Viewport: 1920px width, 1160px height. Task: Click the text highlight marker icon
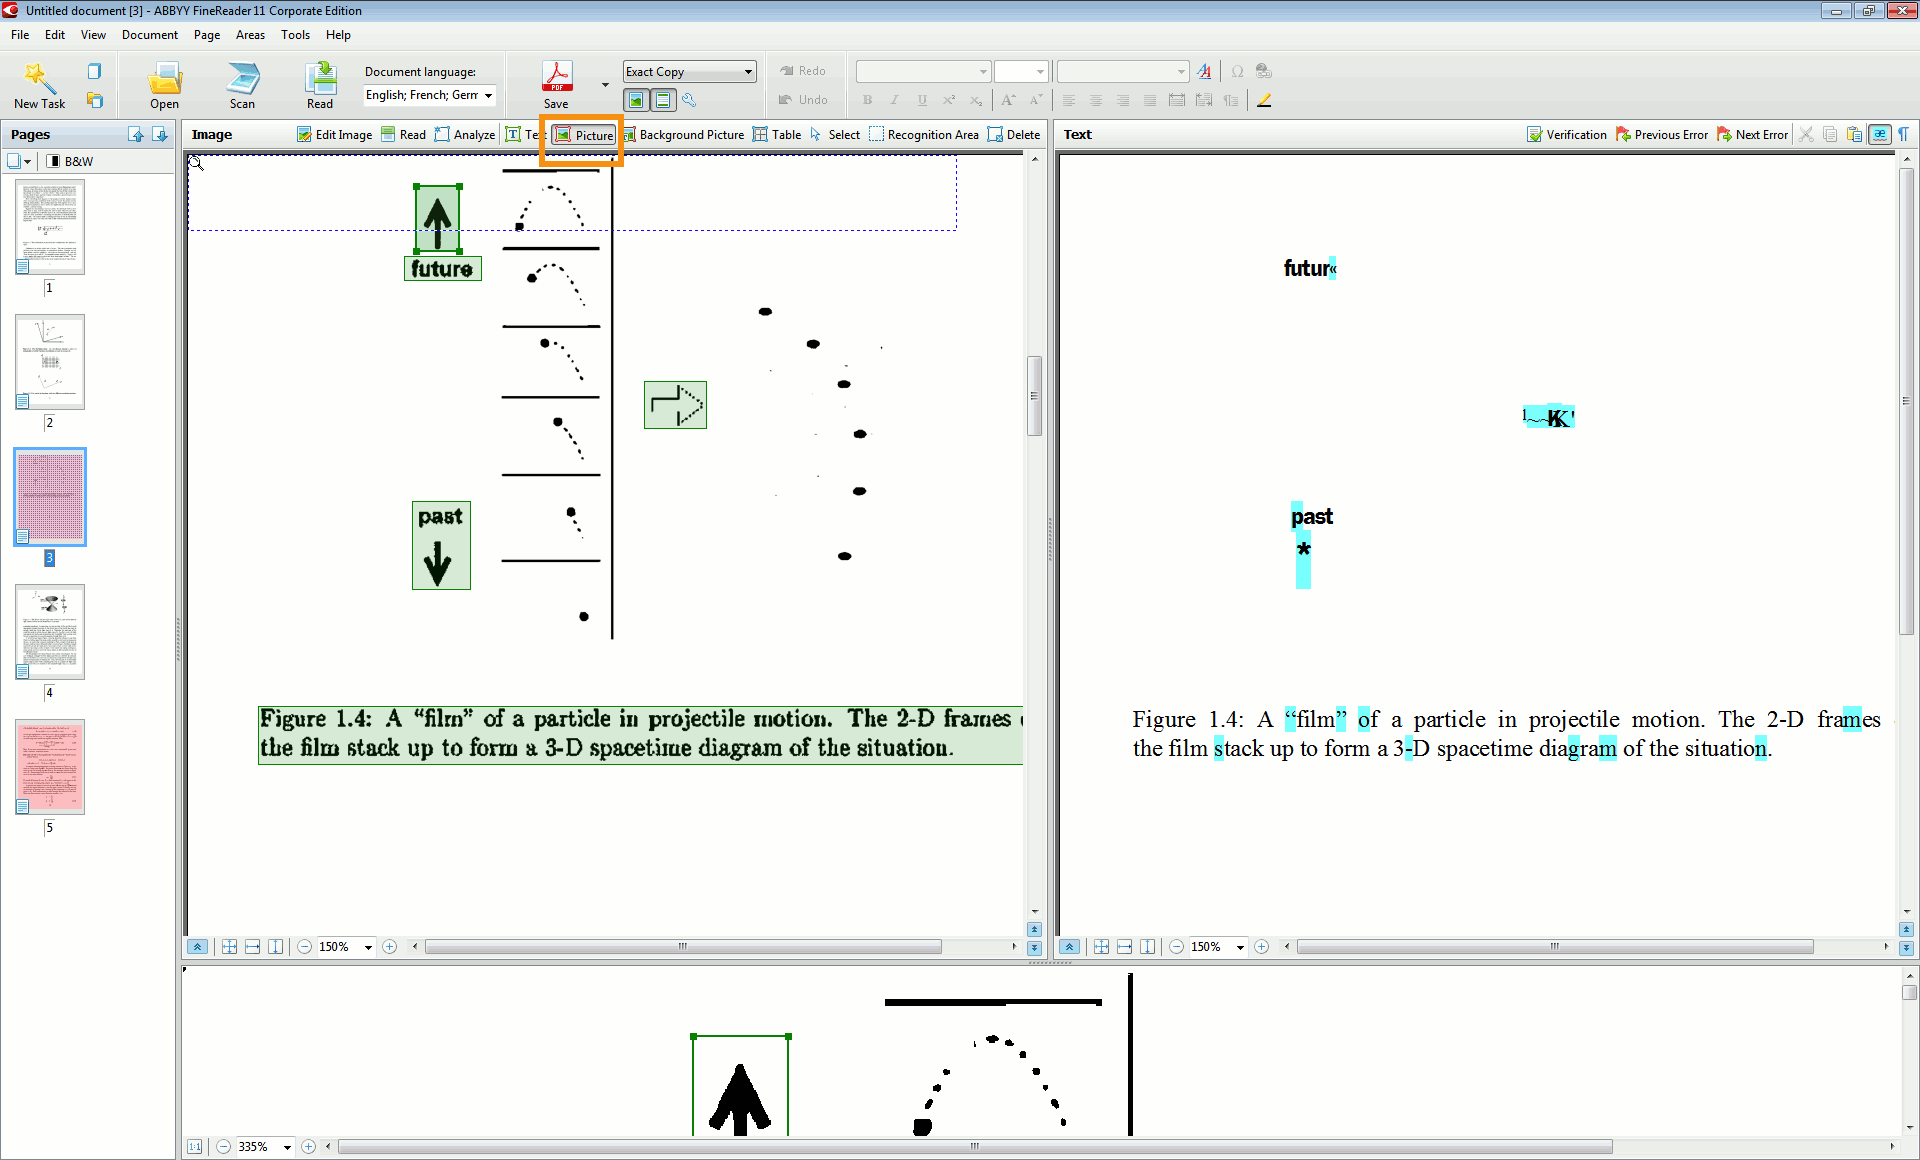pyautogui.click(x=1264, y=100)
